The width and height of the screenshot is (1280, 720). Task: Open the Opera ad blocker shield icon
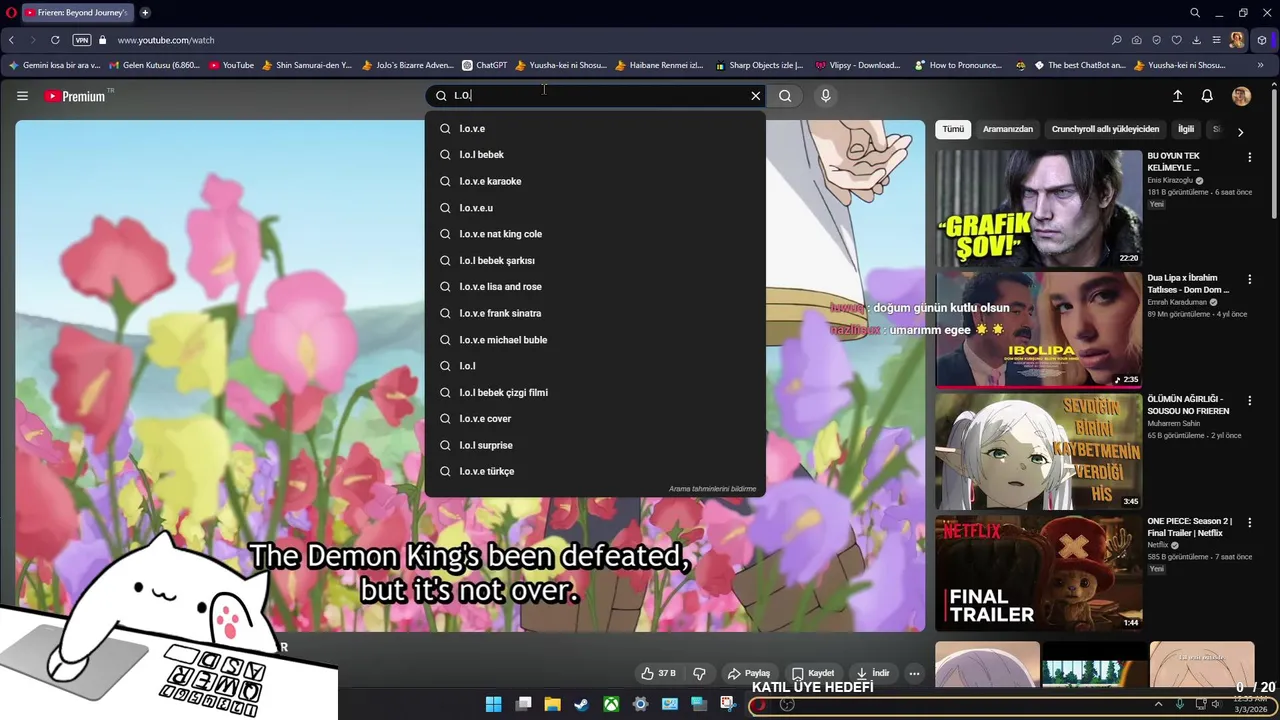point(1157,40)
